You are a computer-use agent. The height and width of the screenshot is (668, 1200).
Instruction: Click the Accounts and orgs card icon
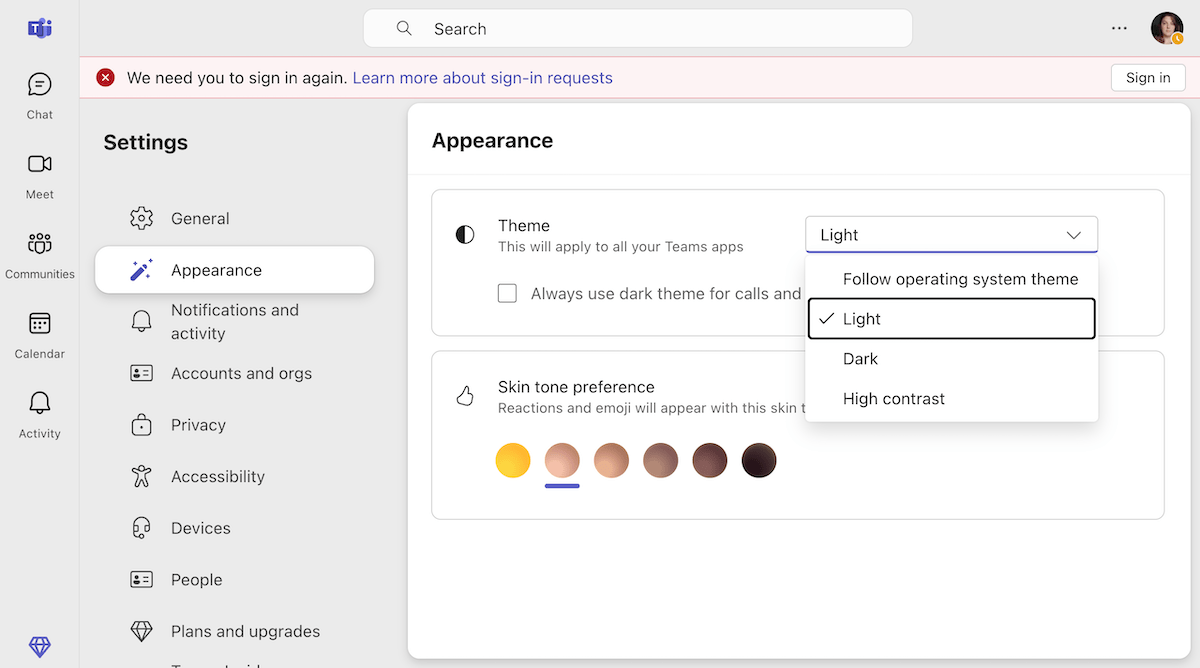coord(142,373)
